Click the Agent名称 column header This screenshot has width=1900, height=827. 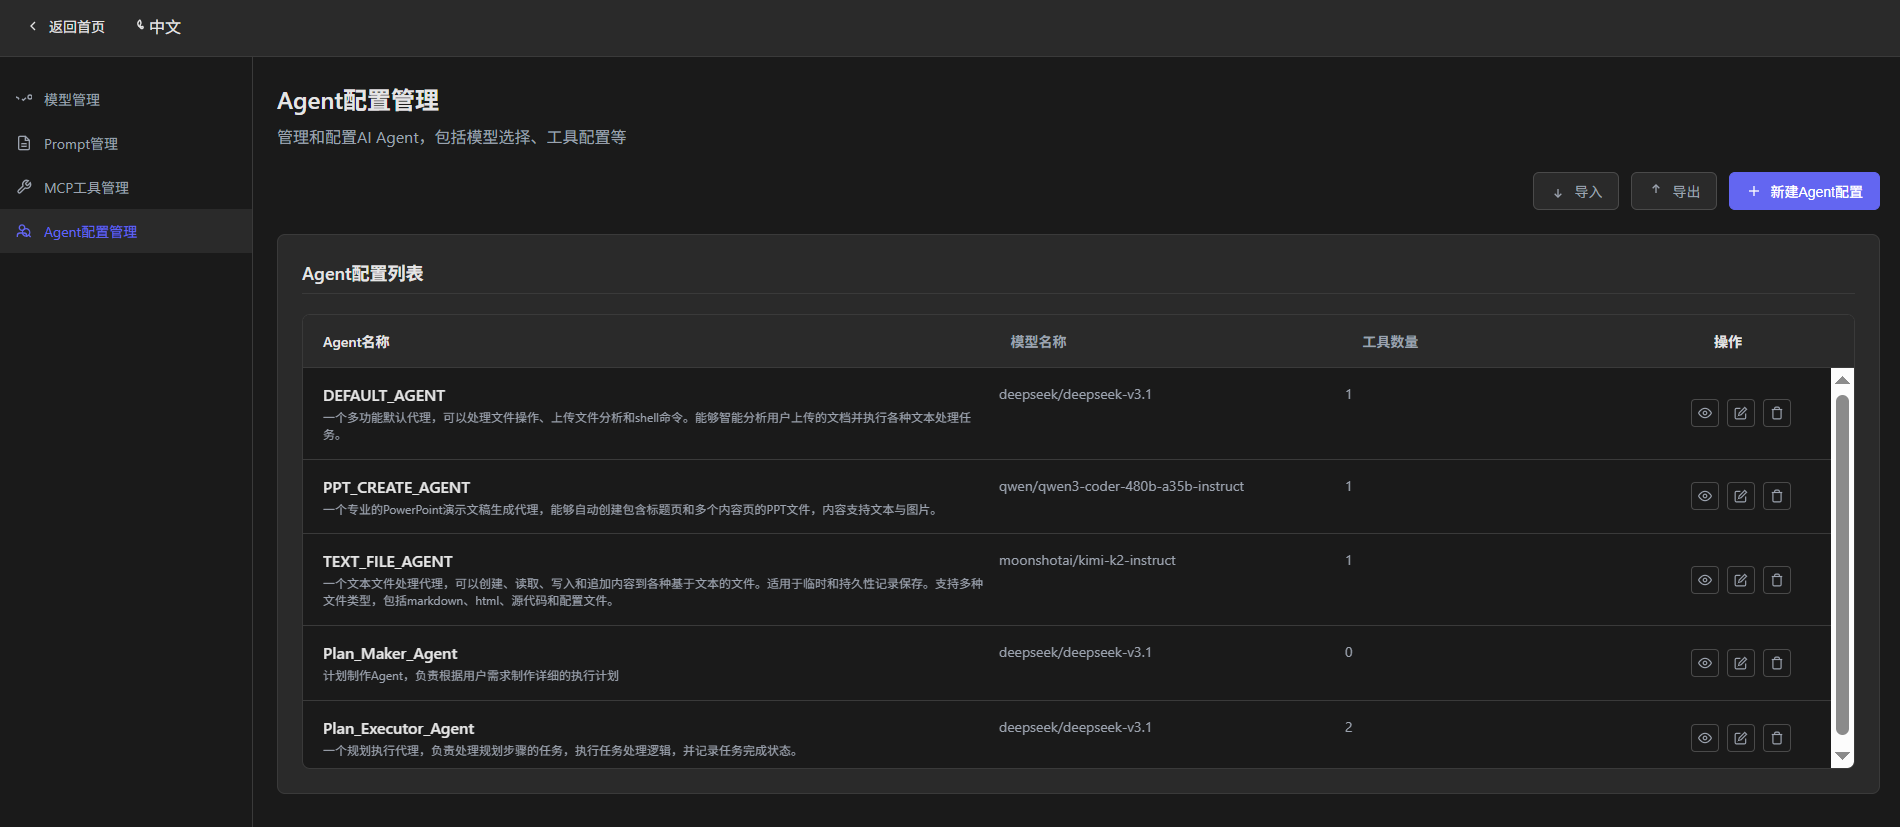(356, 342)
